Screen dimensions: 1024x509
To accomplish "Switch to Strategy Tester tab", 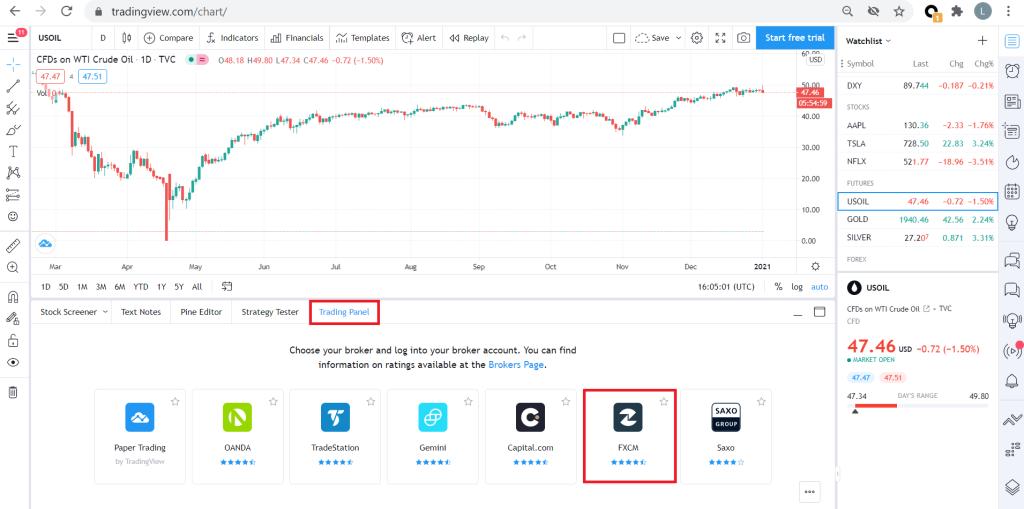I will [270, 312].
